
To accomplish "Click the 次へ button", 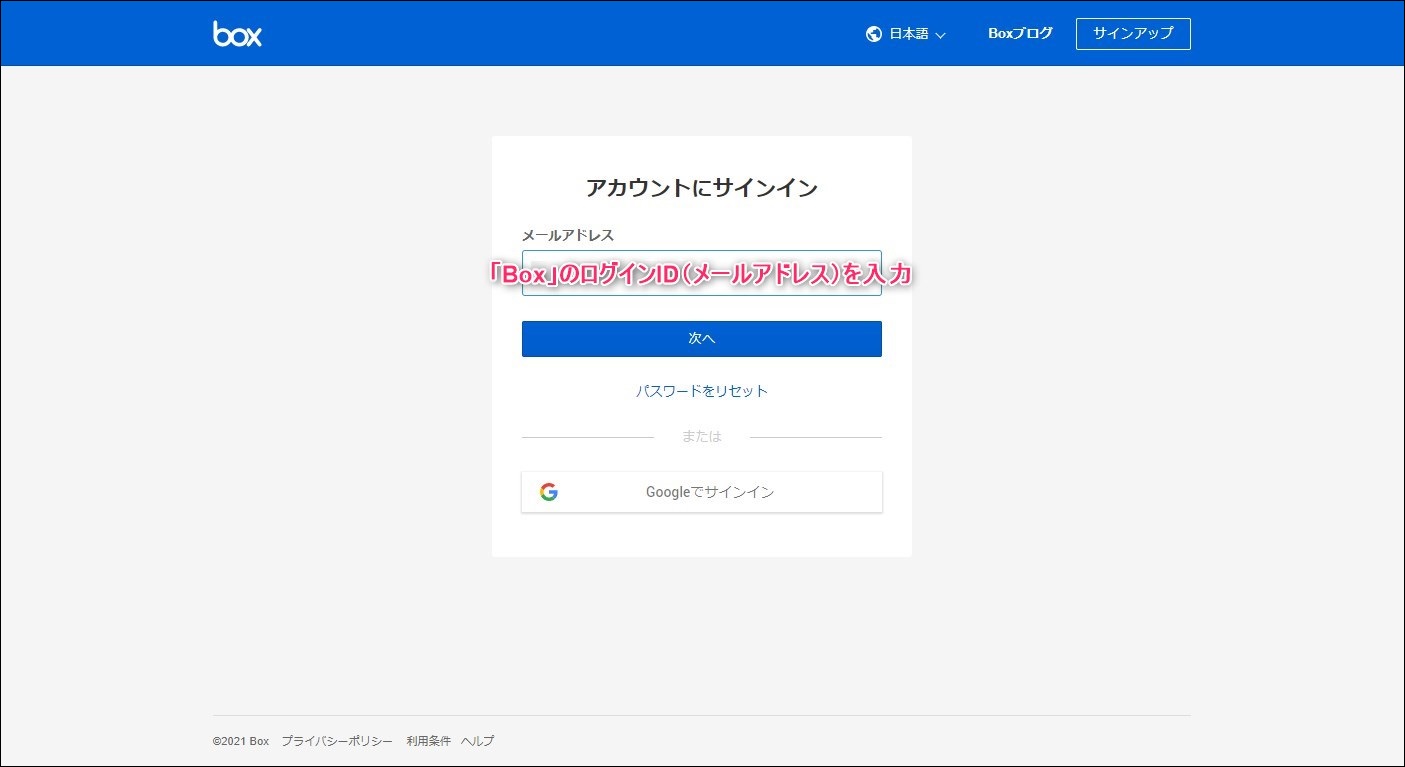I will click(x=701, y=339).
